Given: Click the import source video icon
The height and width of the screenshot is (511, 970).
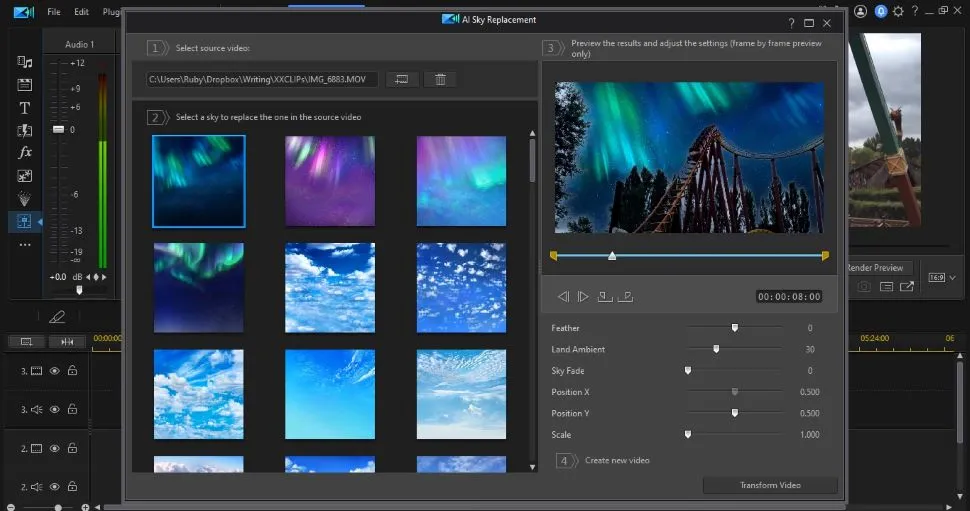Looking at the screenshot, I should (x=402, y=79).
